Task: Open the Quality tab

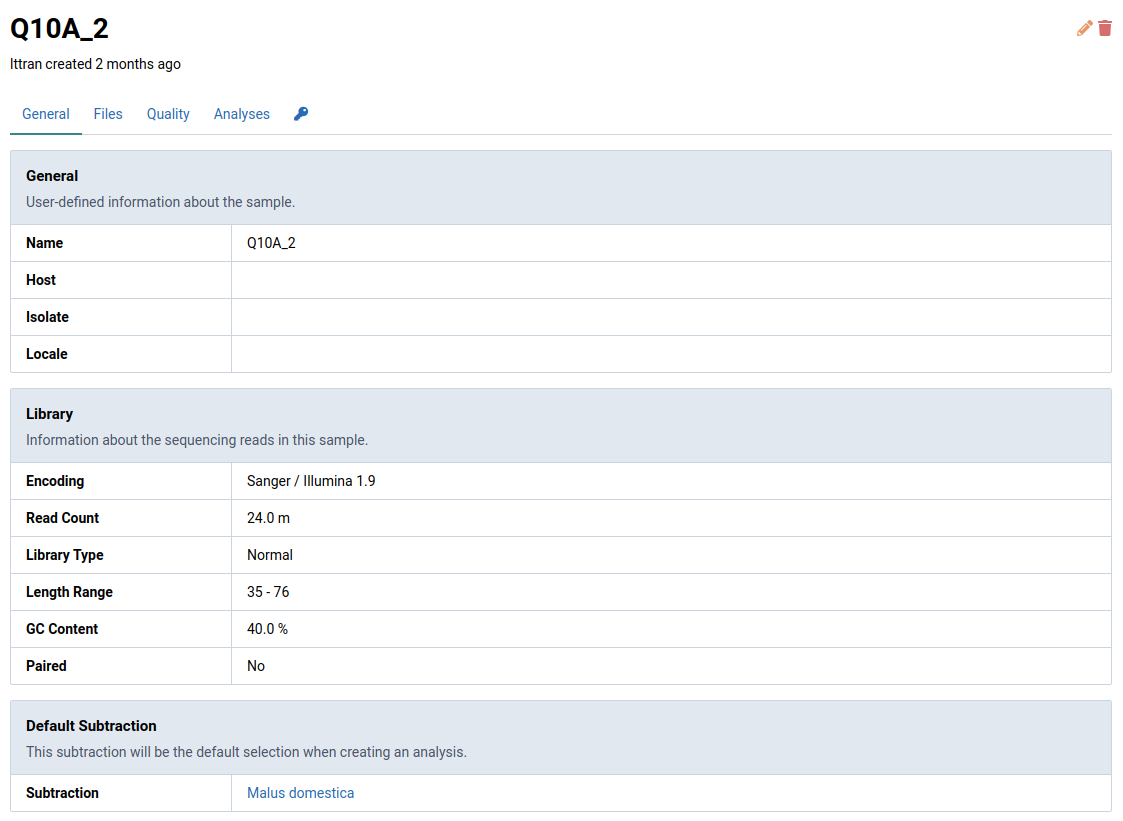Action: coord(167,113)
